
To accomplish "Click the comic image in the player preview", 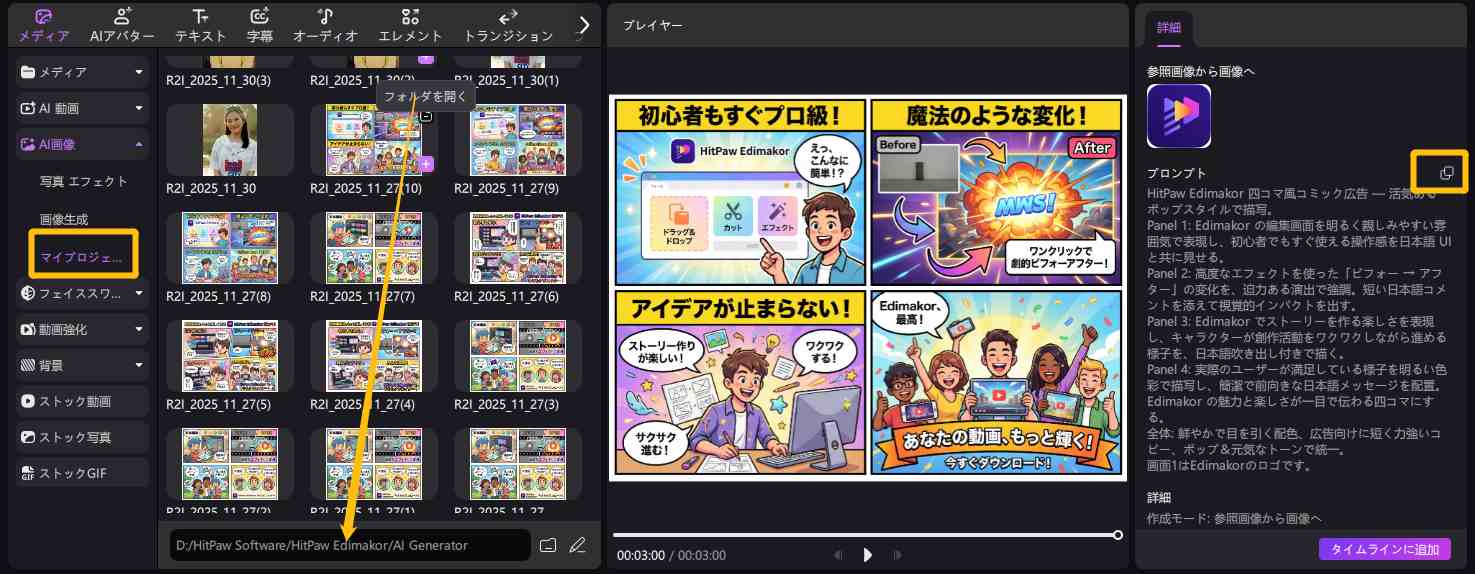I will click(x=867, y=288).
